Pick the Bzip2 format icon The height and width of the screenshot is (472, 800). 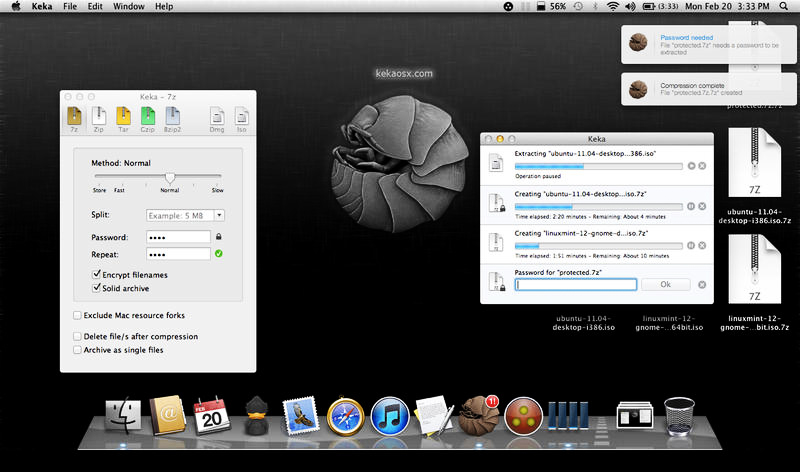[x=172, y=119]
